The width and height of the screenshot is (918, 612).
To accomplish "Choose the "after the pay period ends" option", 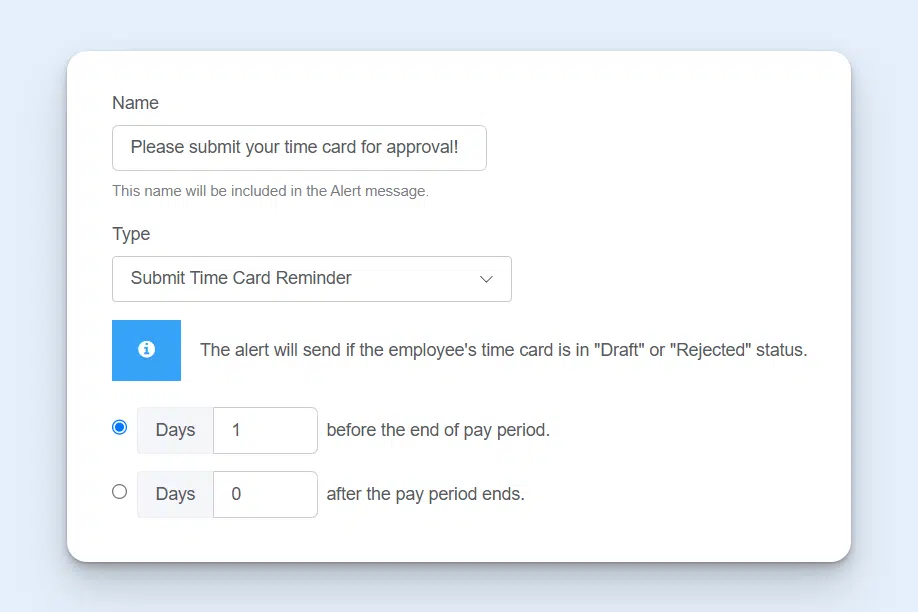I will point(120,492).
